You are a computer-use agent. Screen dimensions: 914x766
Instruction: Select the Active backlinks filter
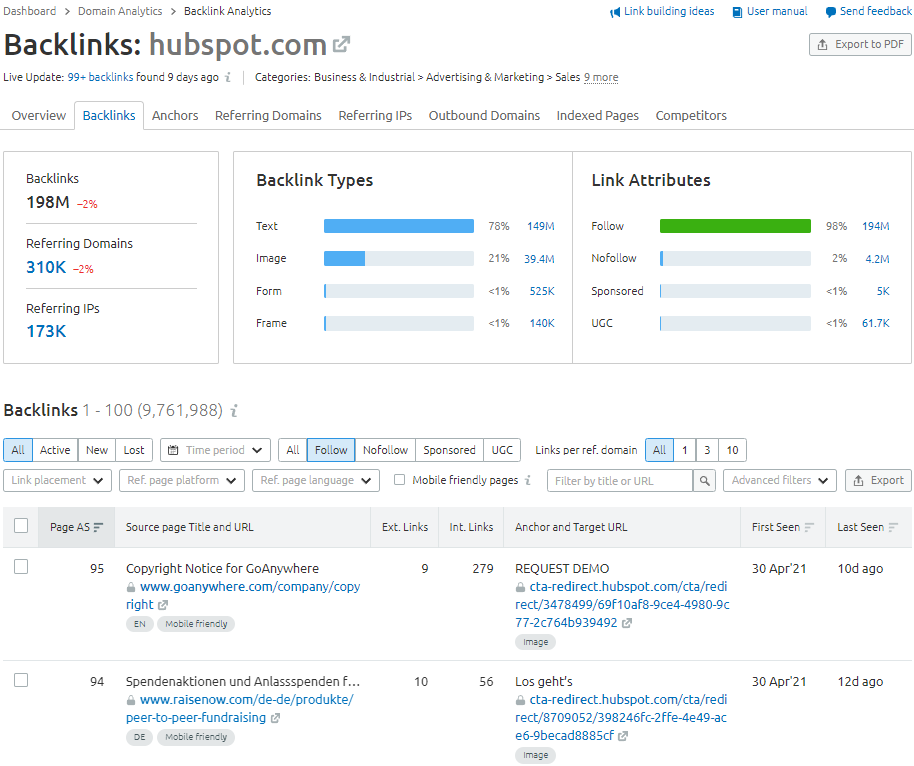click(55, 450)
